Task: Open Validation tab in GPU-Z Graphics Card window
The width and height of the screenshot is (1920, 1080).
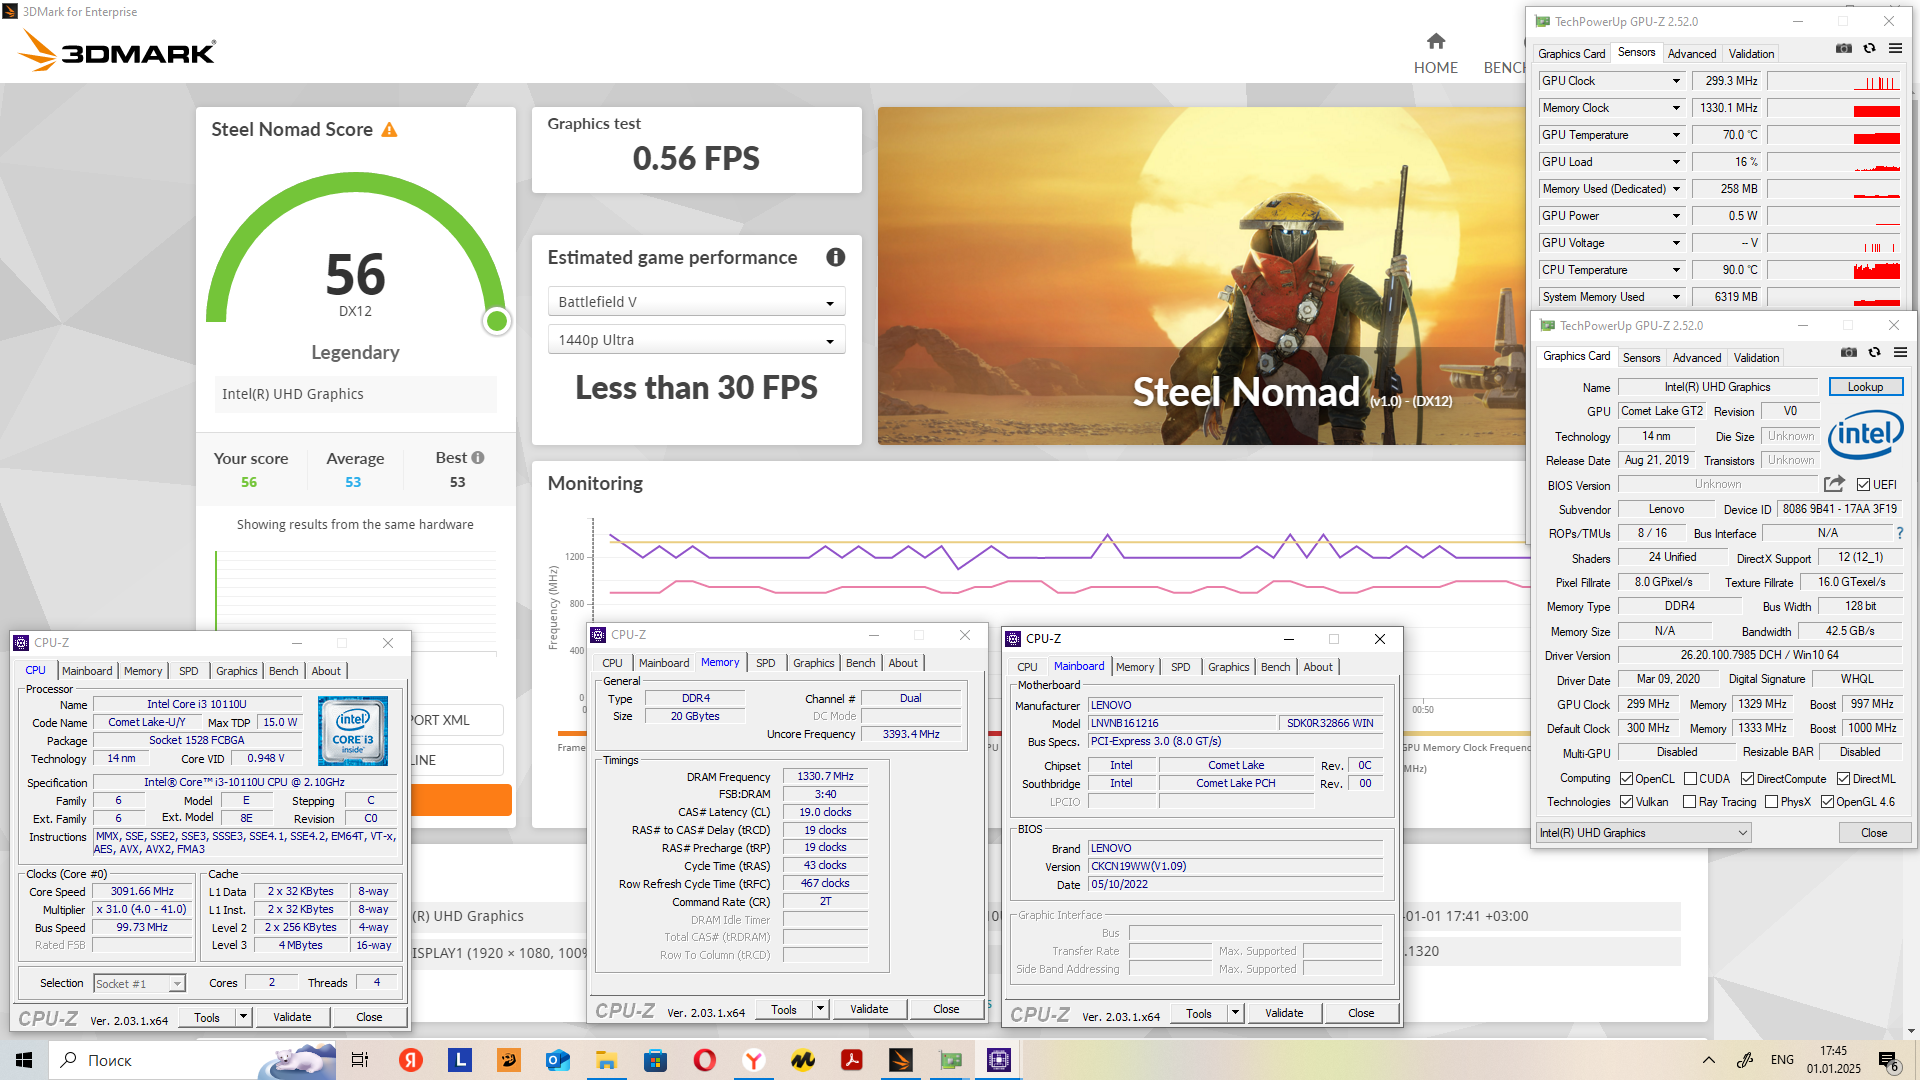Action: [x=1756, y=357]
